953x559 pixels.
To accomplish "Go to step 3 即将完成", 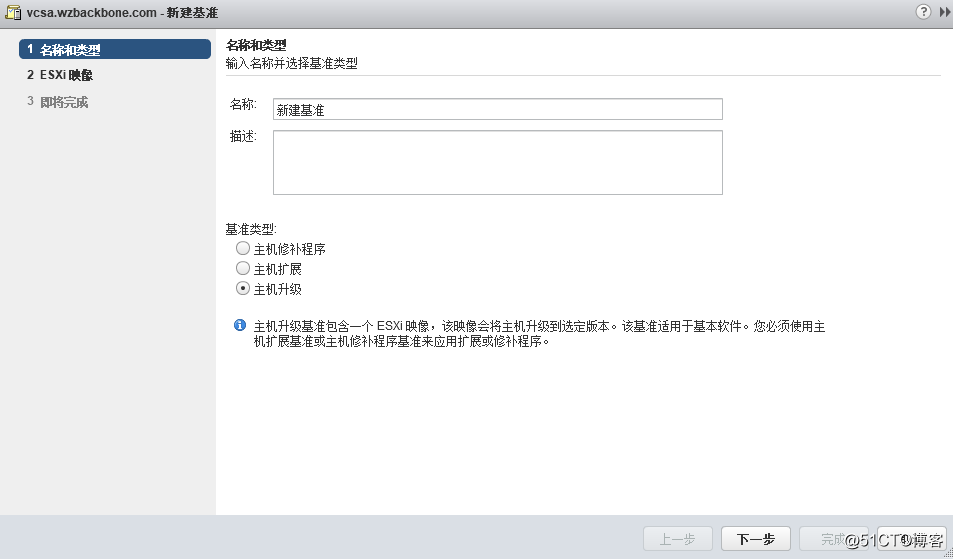I will pyautogui.click(x=58, y=102).
